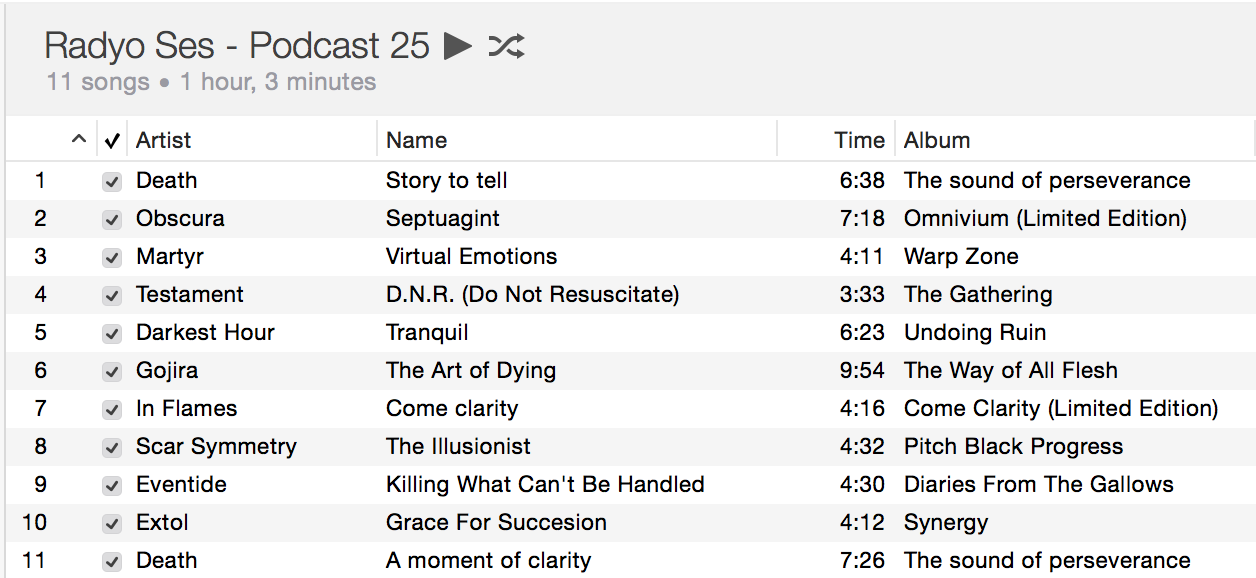Screen dimensions: 1256x578
Task: Toggle the Scar Symmetry track checkbox
Action: click(112, 448)
